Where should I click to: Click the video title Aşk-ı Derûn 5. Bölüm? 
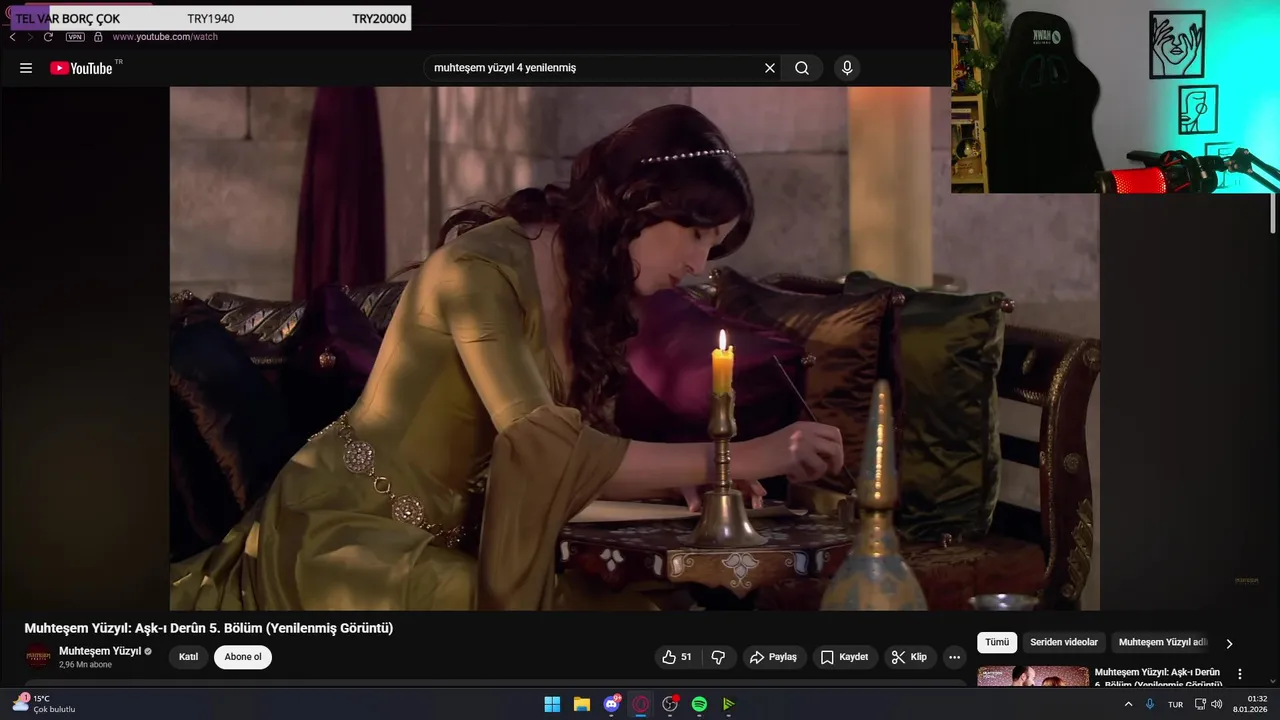click(x=209, y=628)
